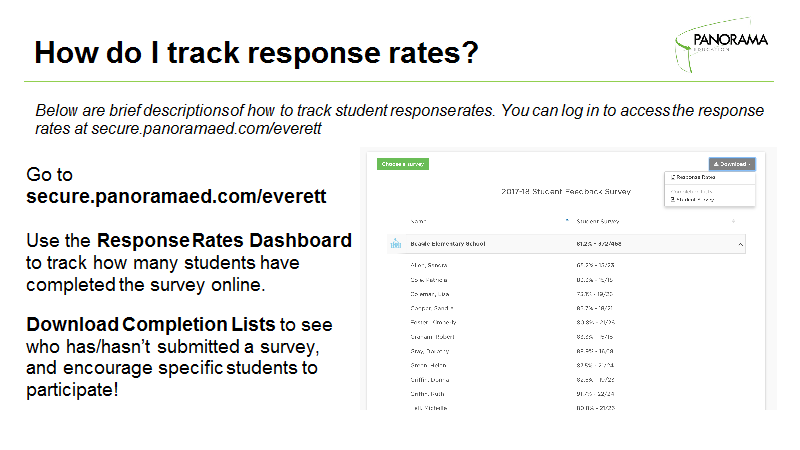
Task: Select the Foster, Kimberly row
Action: (566, 322)
